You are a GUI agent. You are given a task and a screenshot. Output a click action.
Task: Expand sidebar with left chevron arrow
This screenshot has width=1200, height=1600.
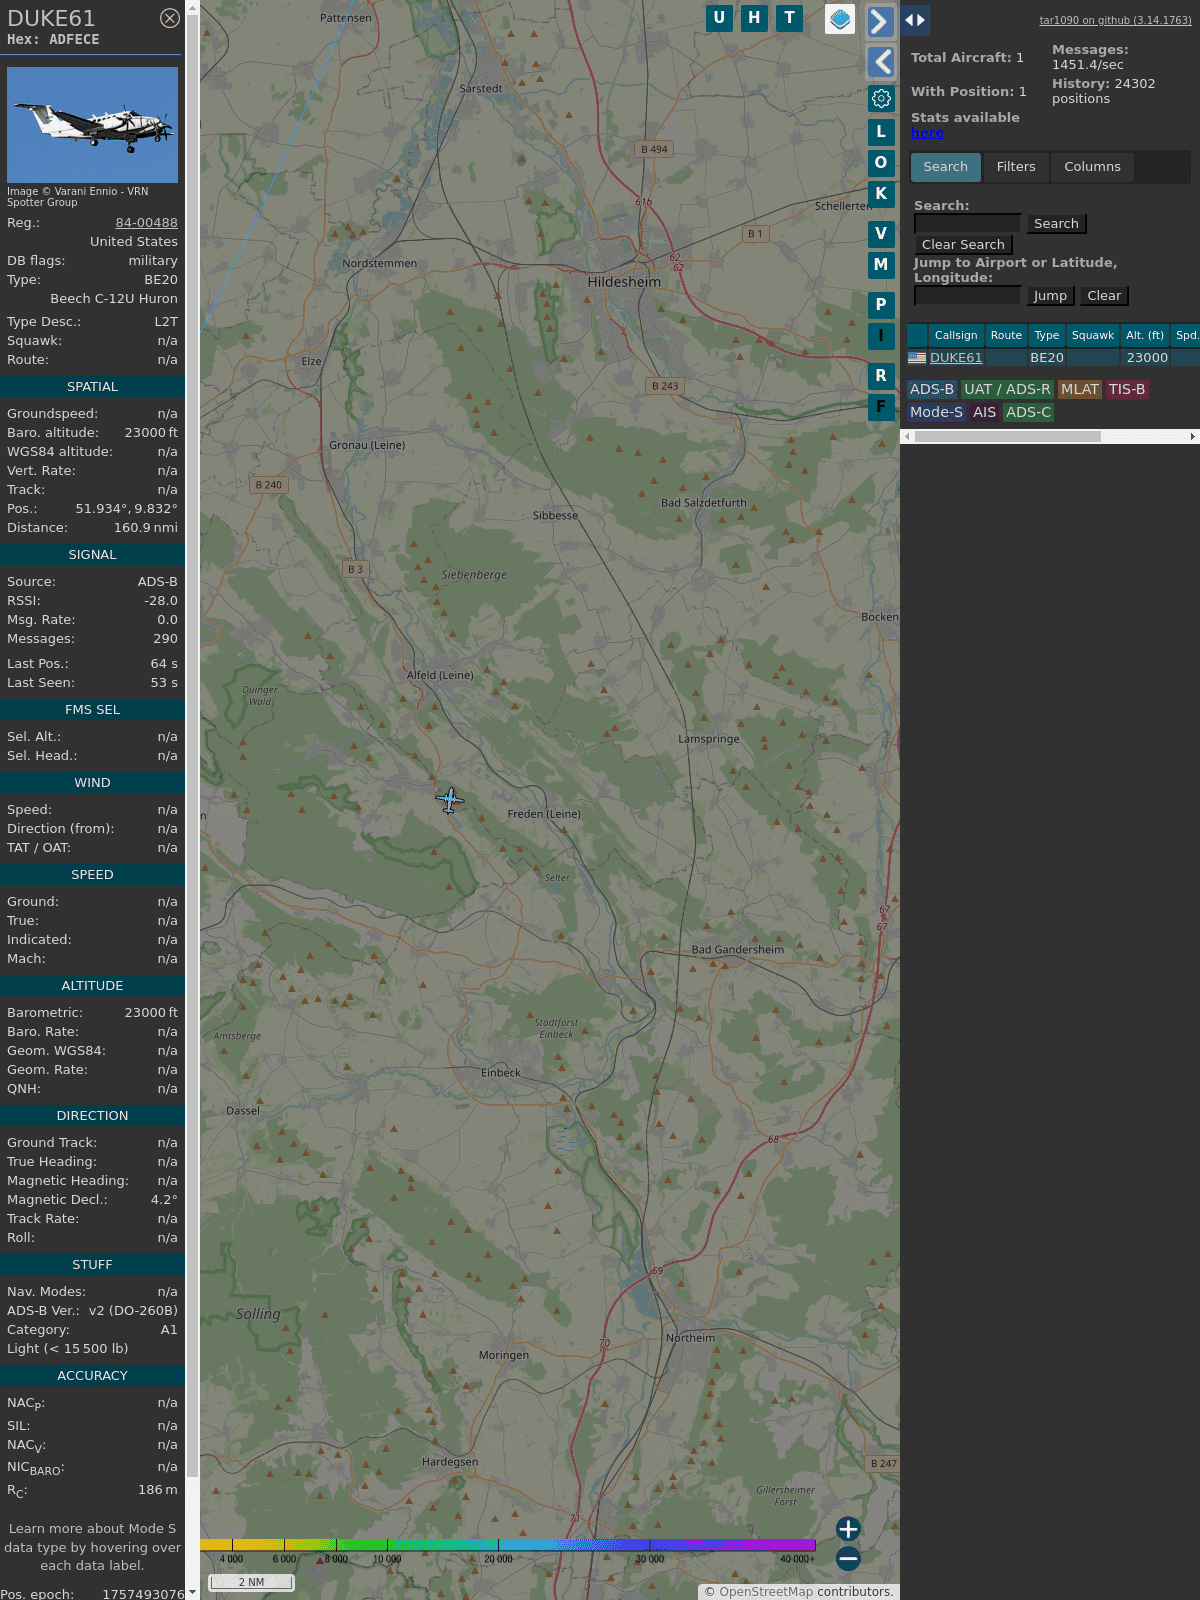(x=880, y=62)
